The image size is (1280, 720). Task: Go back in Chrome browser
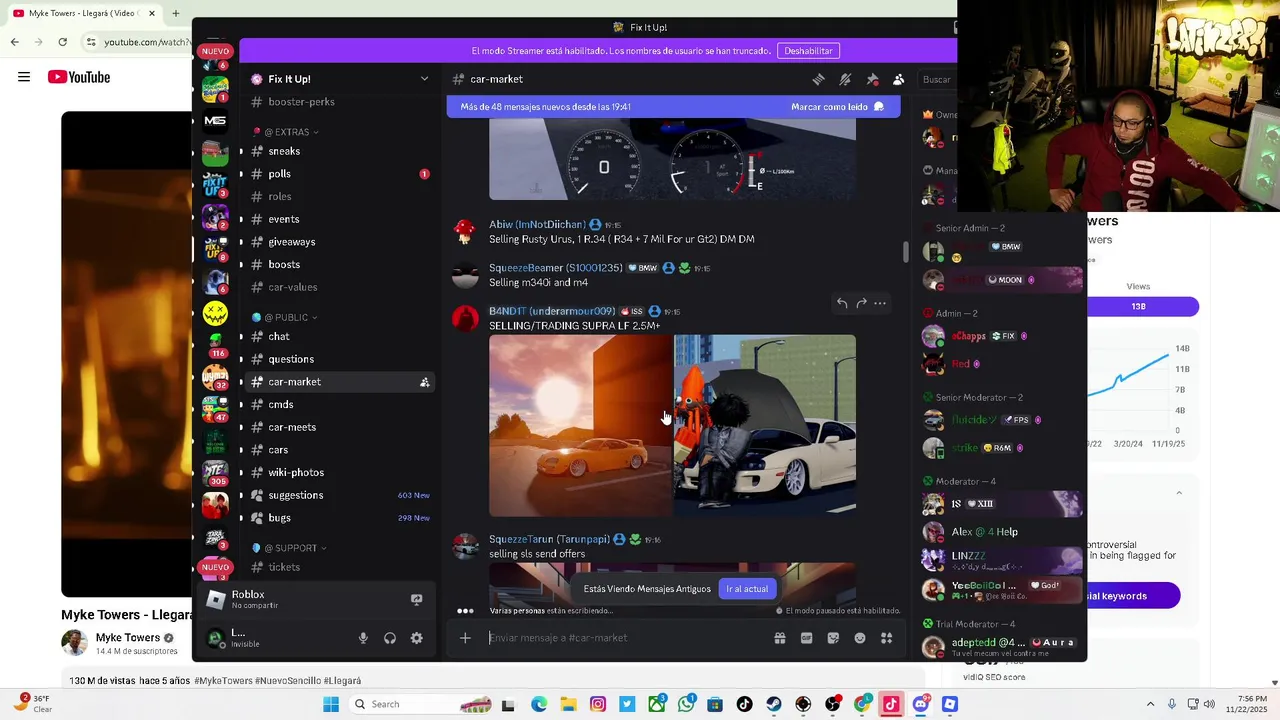click(14, 42)
